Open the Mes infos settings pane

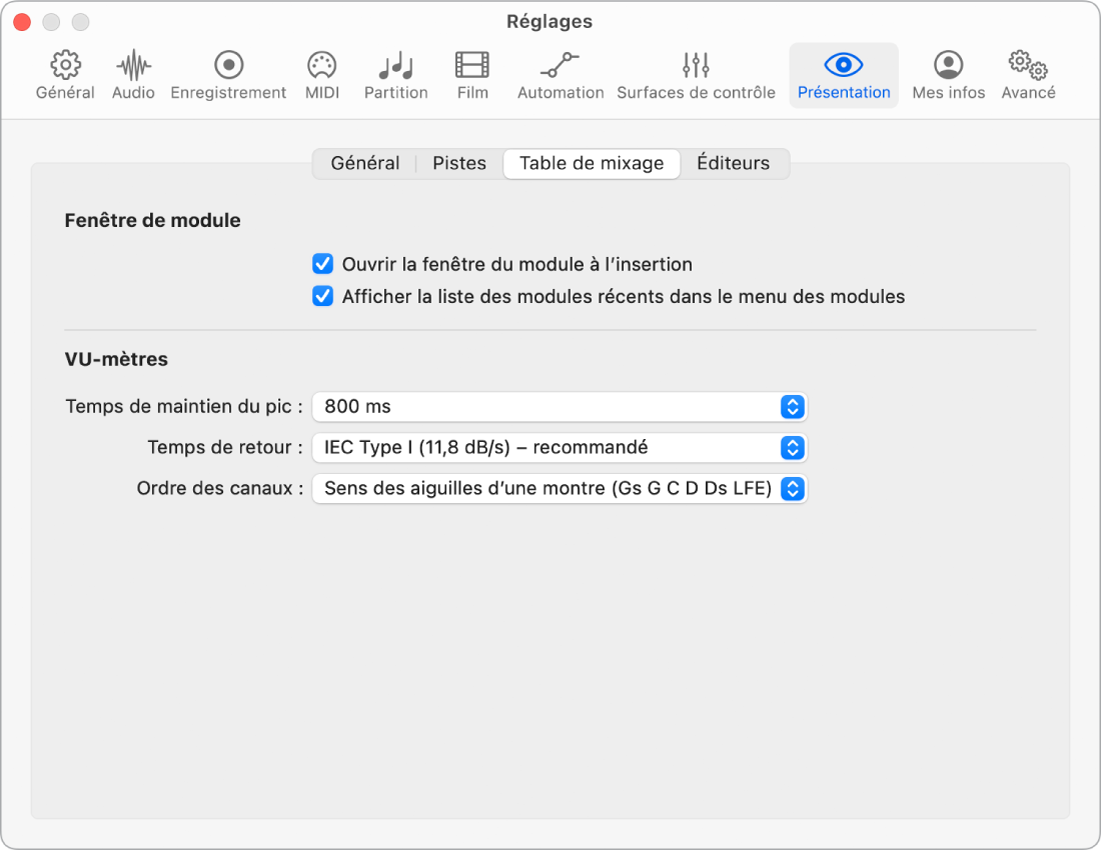(947, 74)
